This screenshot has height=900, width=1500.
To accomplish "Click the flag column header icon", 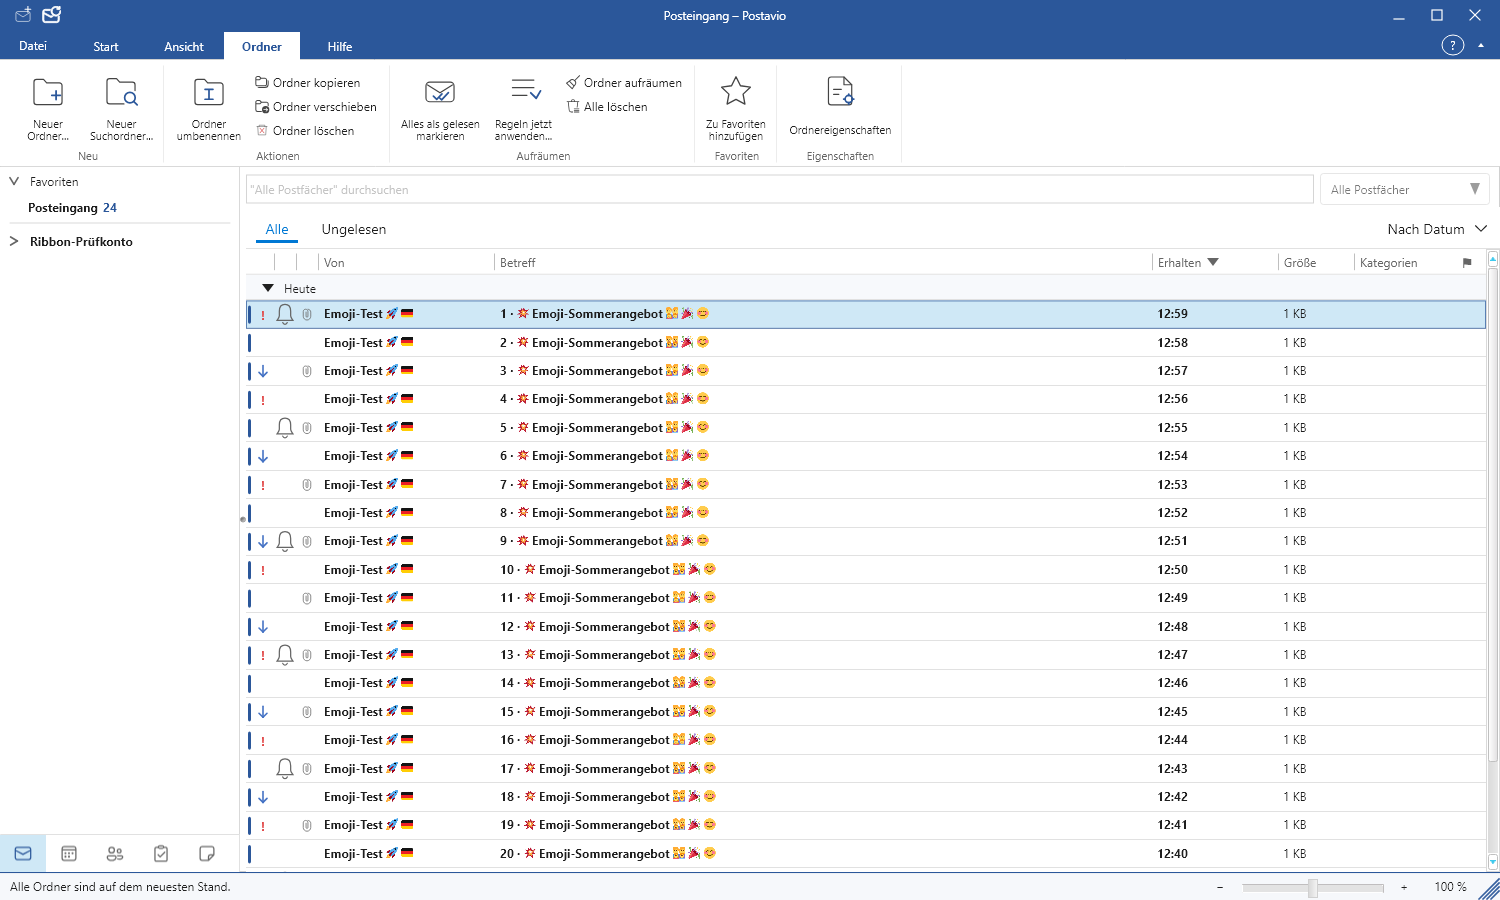I will (1467, 263).
